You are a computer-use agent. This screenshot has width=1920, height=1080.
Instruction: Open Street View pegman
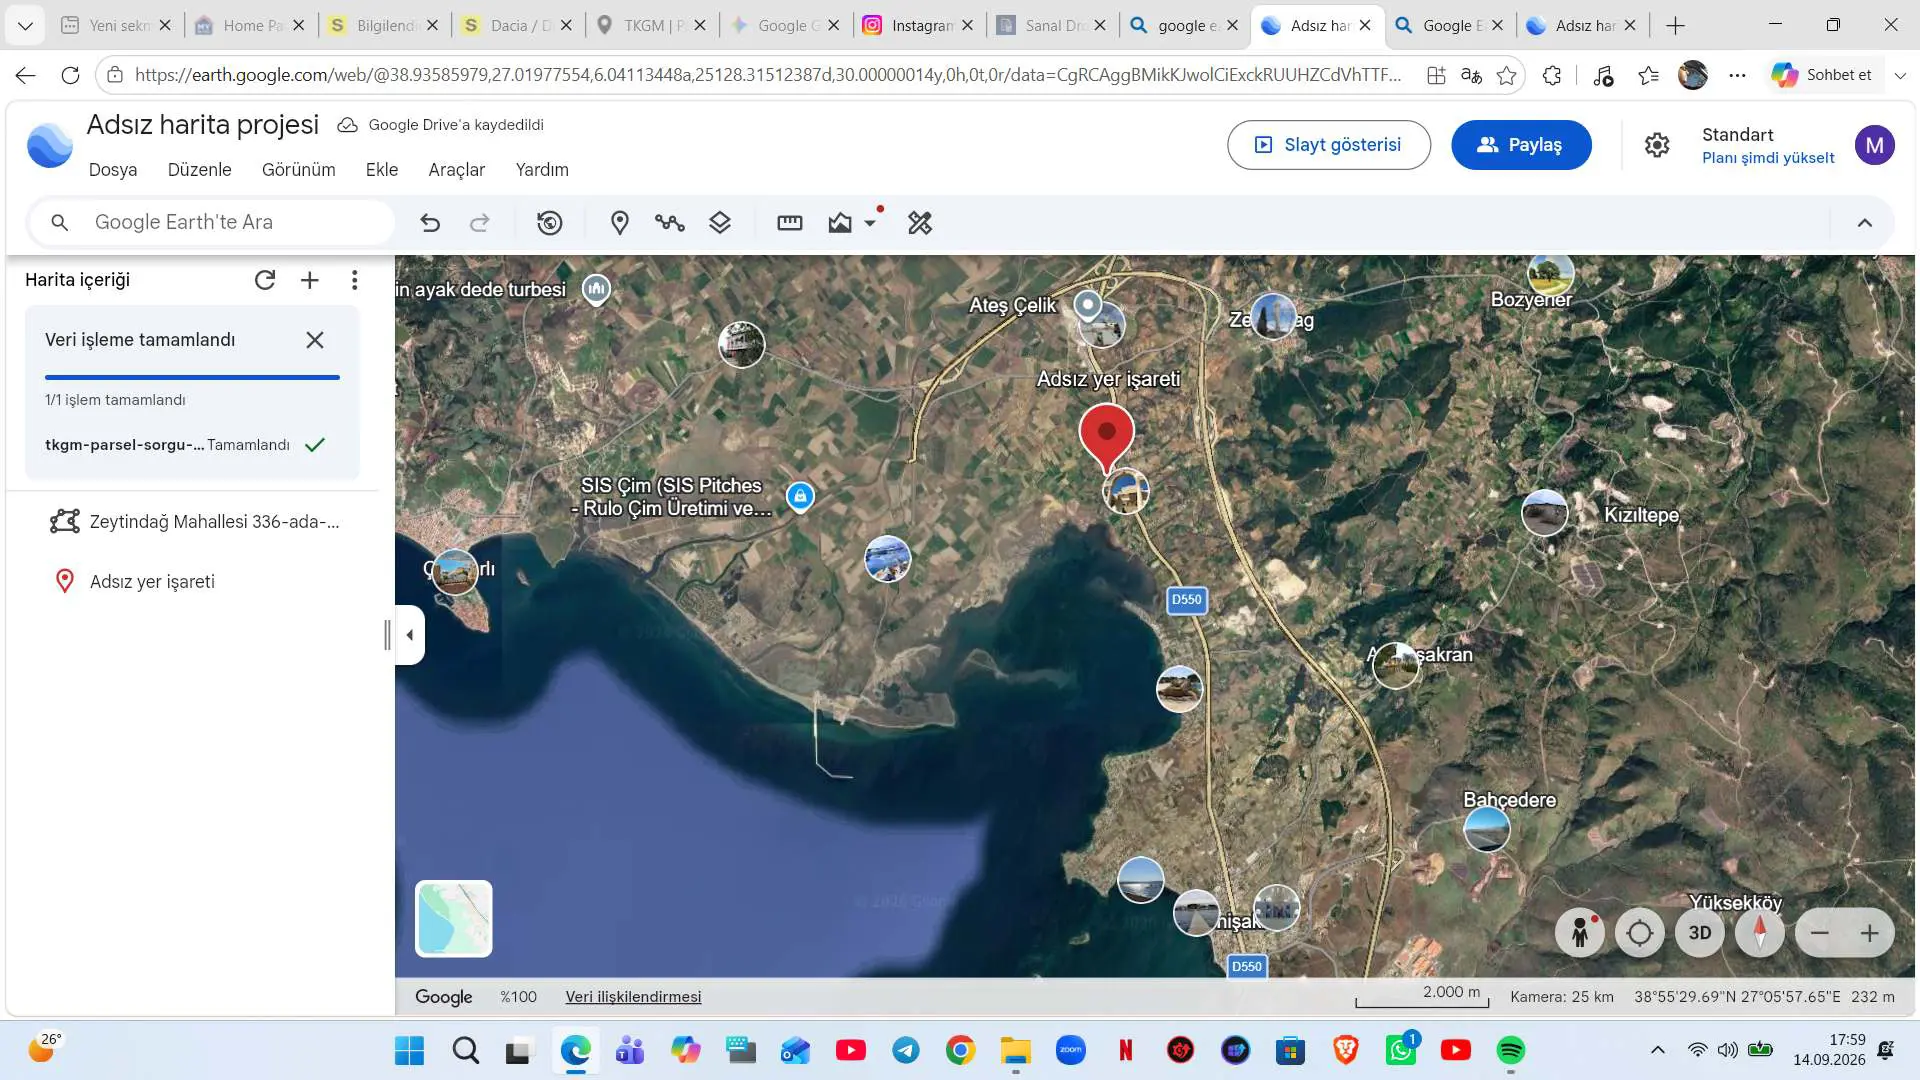(x=1580, y=933)
